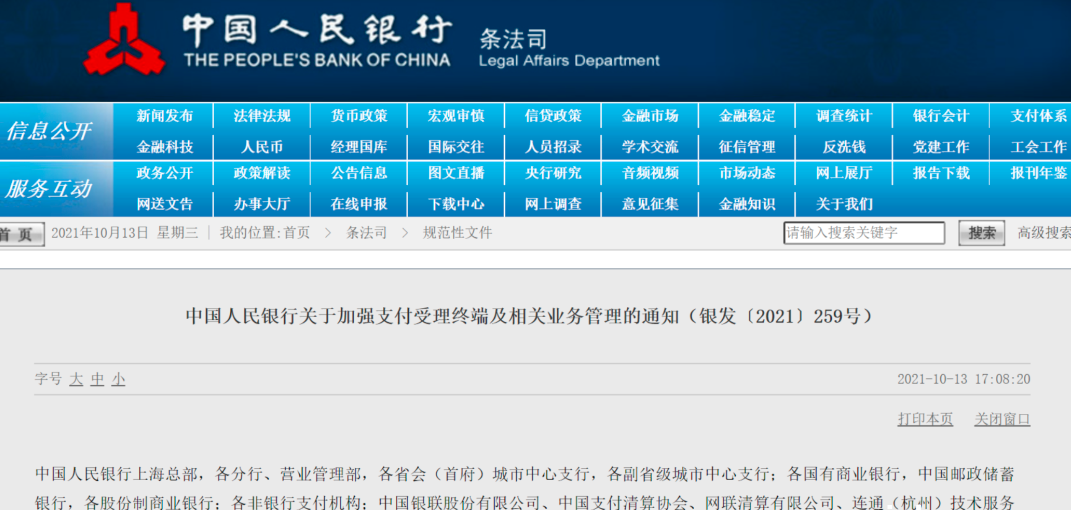
Task: Go to 图文直播 section
Action: click(x=456, y=173)
